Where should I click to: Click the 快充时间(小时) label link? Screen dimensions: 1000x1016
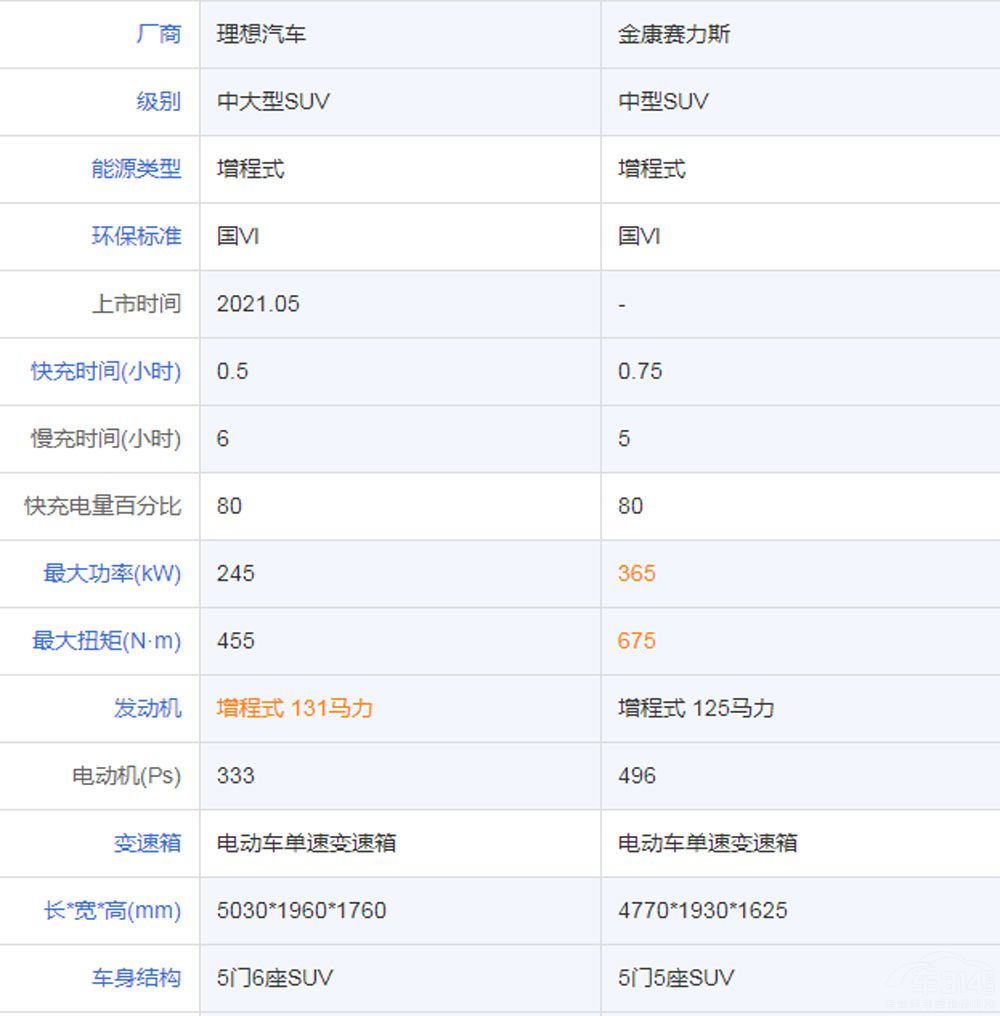[106, 371]
